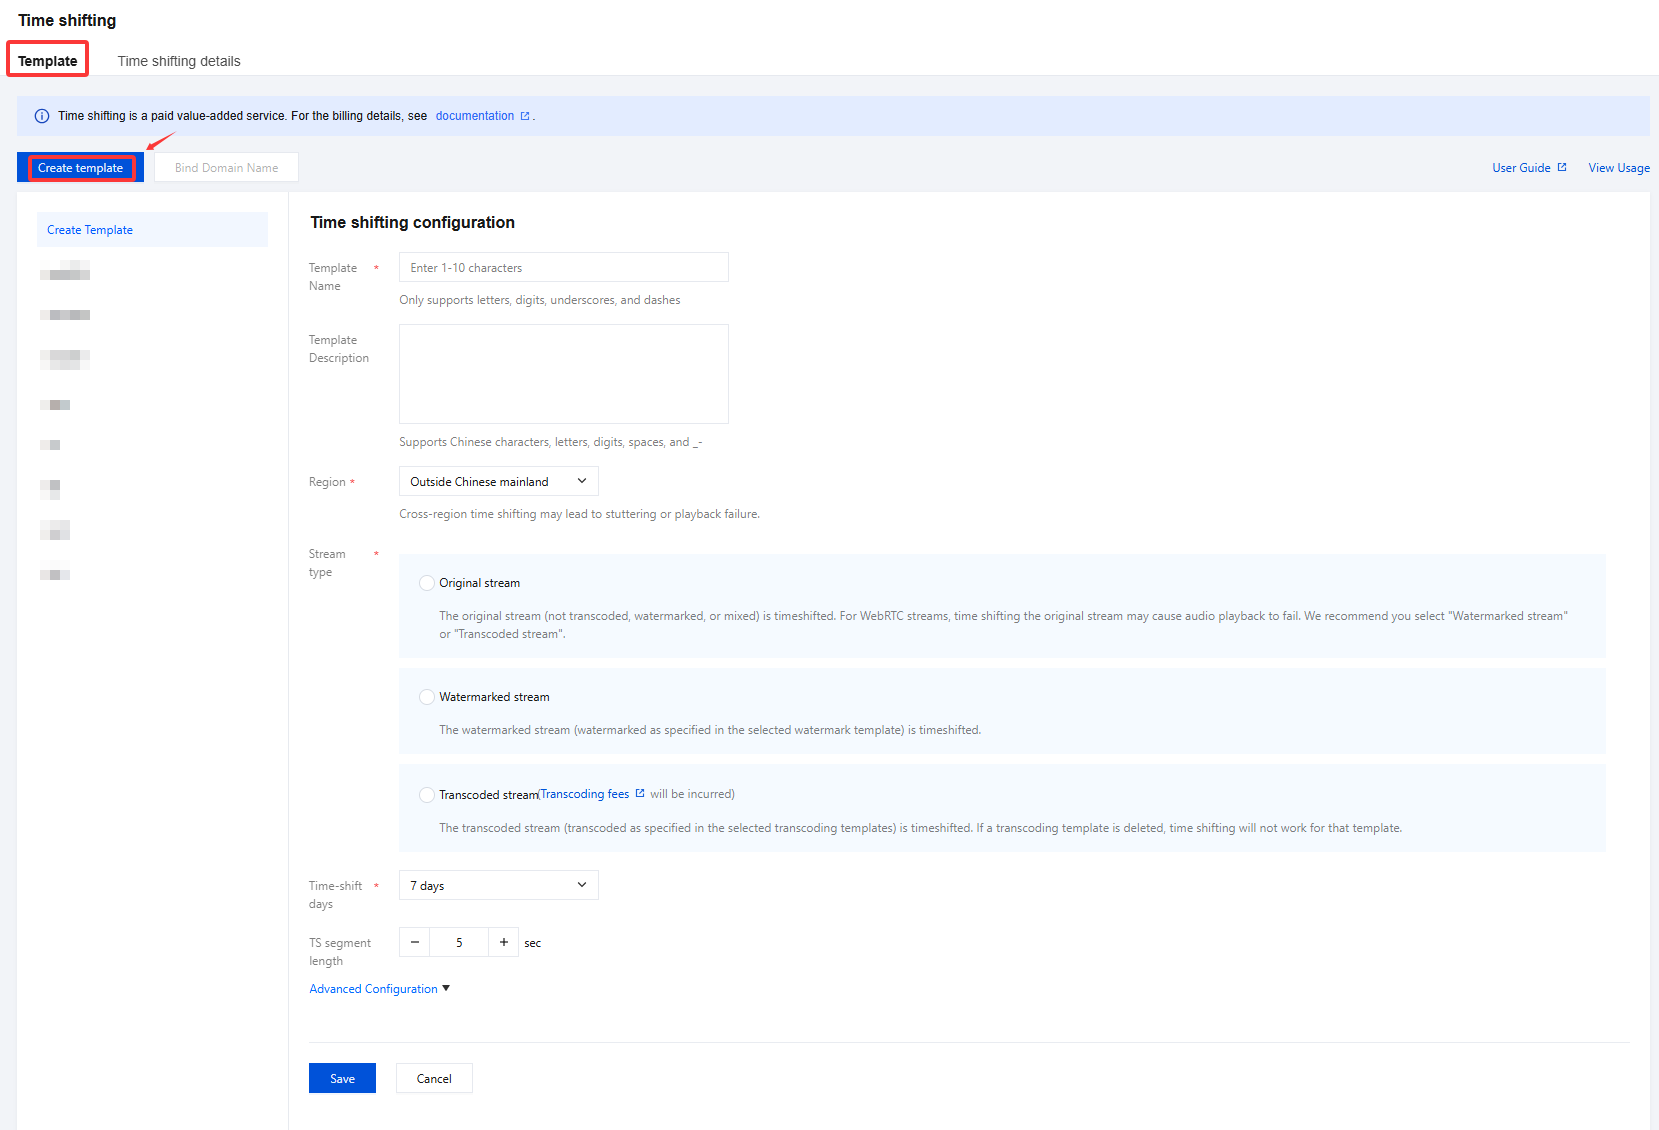Switch to Time shifting details tab
Viewport: 1659px width, 1130px height.
[179, 61]
